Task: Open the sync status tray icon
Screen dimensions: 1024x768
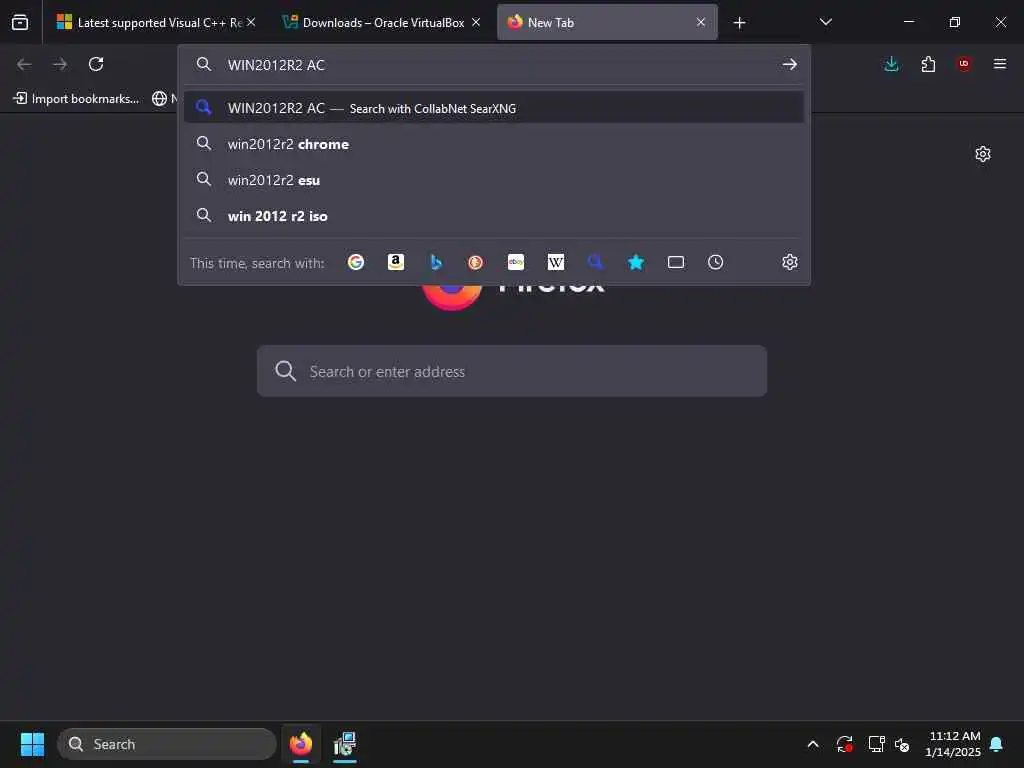Action: coord(844,744)
